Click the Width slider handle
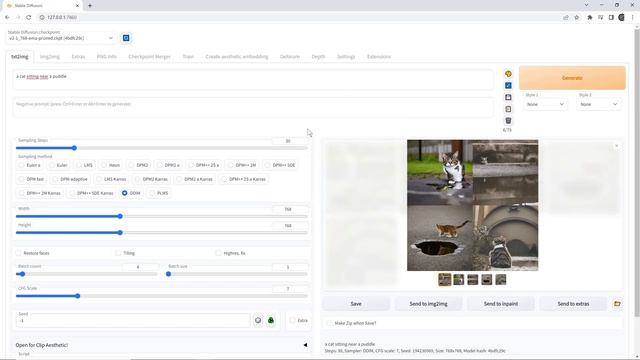This screenshot has height=360, width=640. coord(120,216)
